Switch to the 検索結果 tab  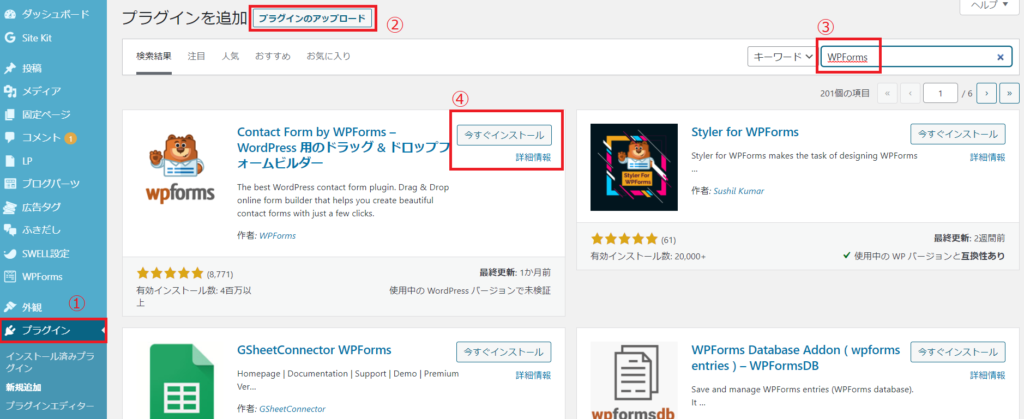coord(154,56)
